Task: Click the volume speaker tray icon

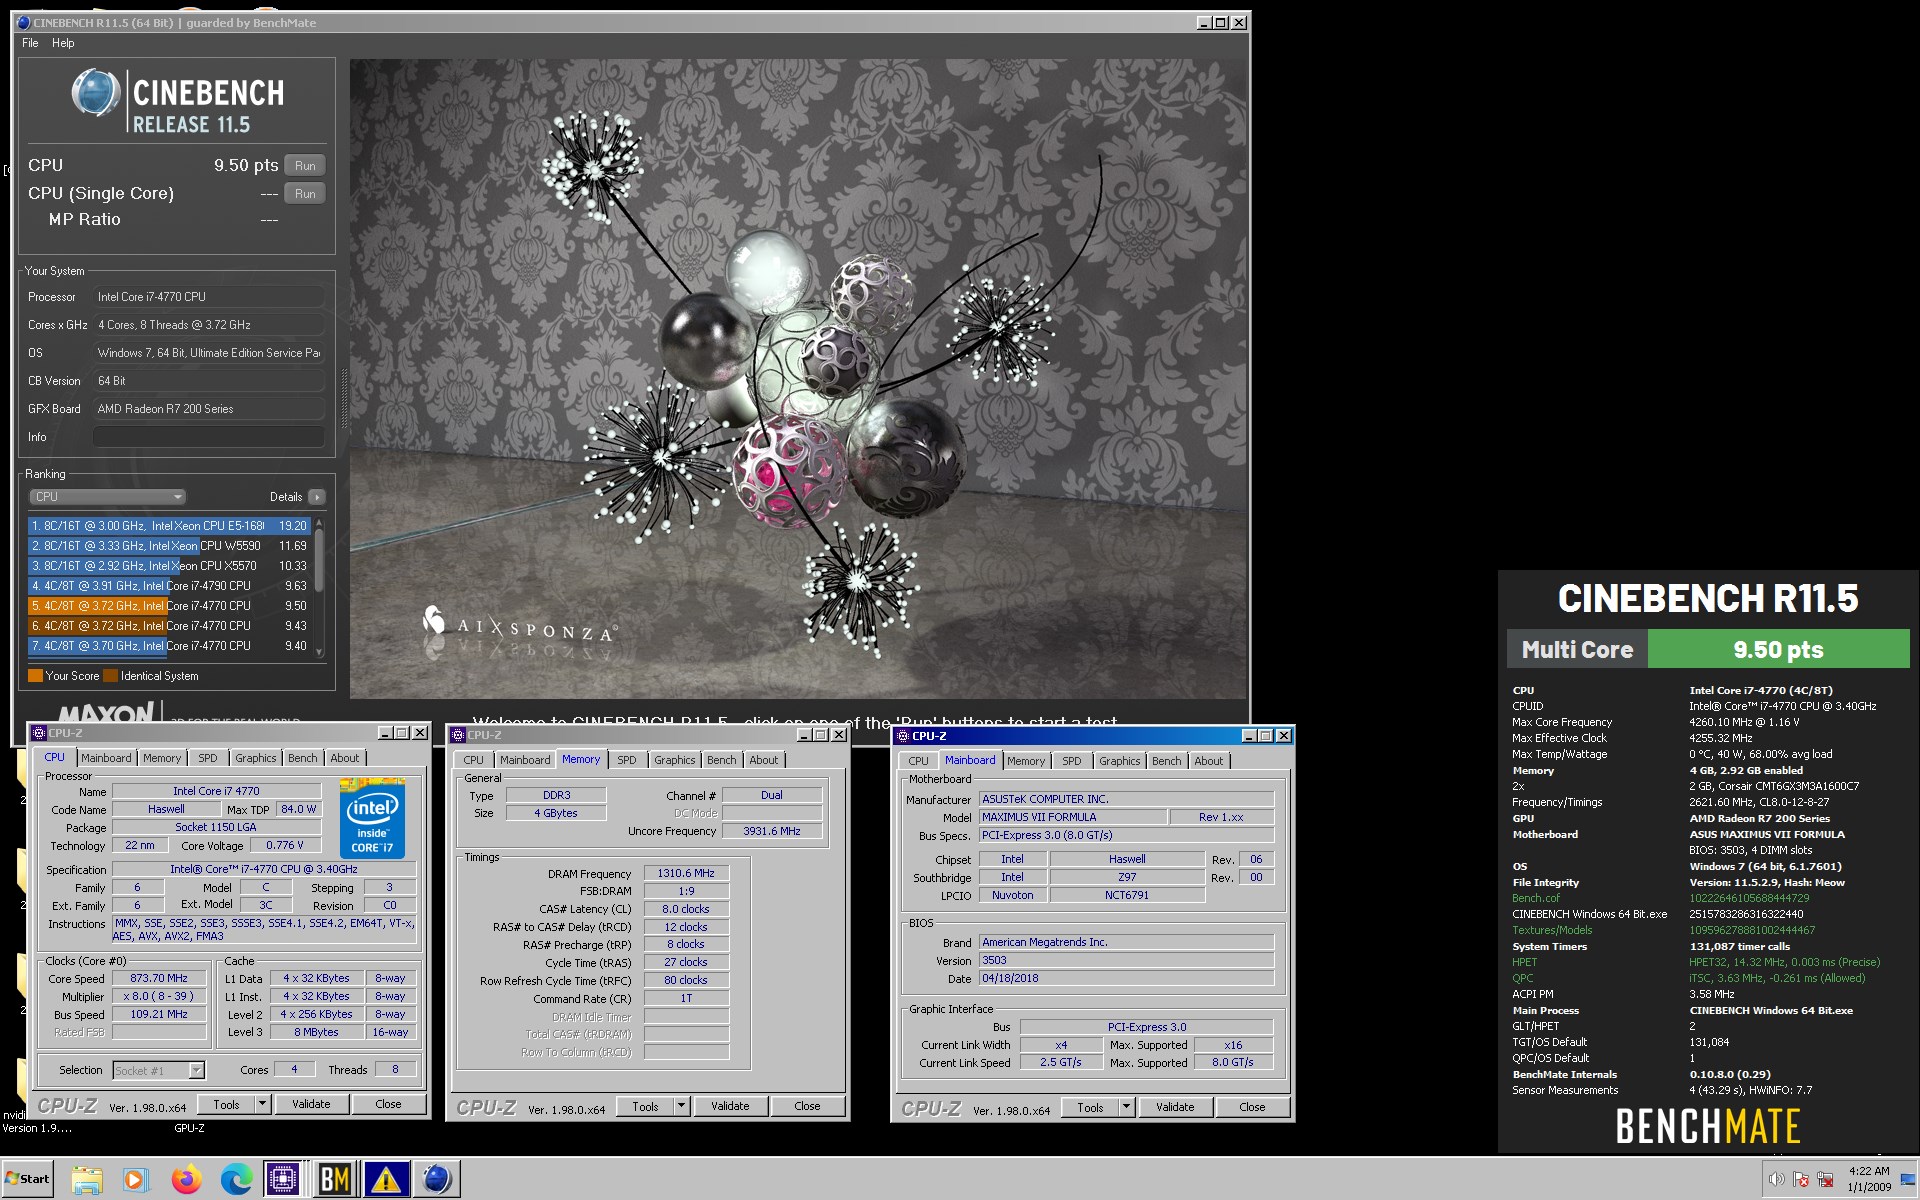Action: coord(1776,1179)
